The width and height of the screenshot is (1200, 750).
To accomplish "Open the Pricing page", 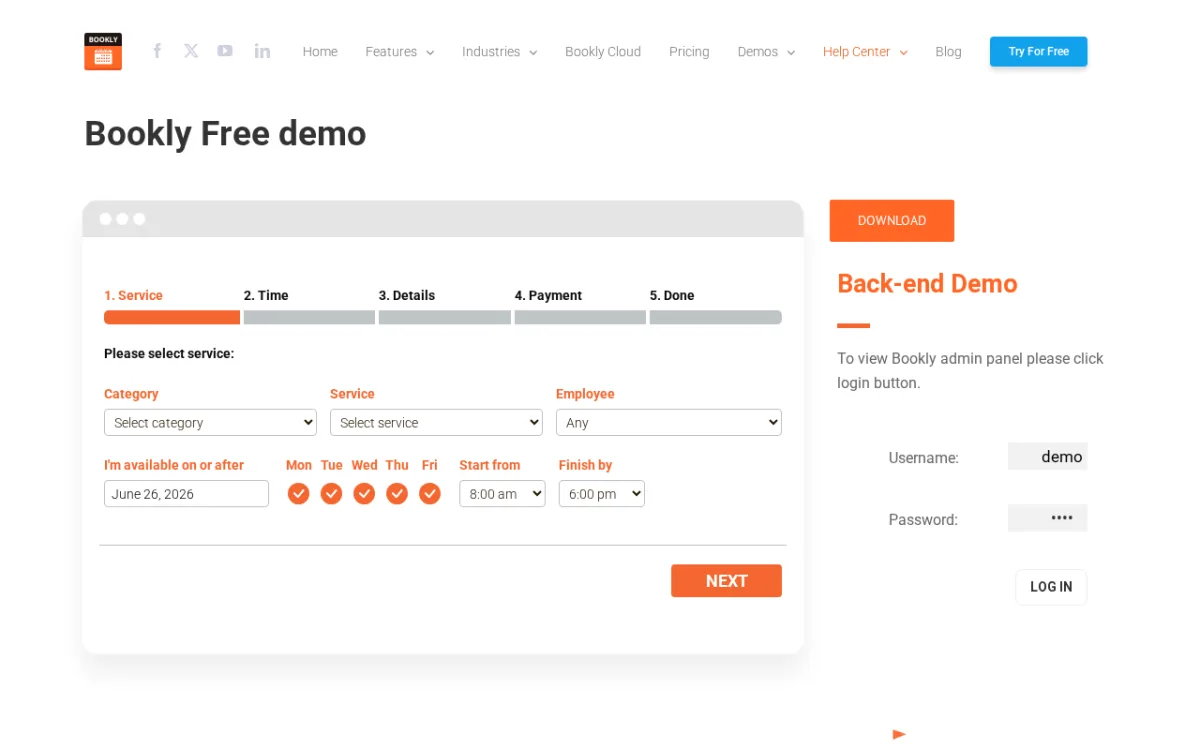I will [689, 52].
